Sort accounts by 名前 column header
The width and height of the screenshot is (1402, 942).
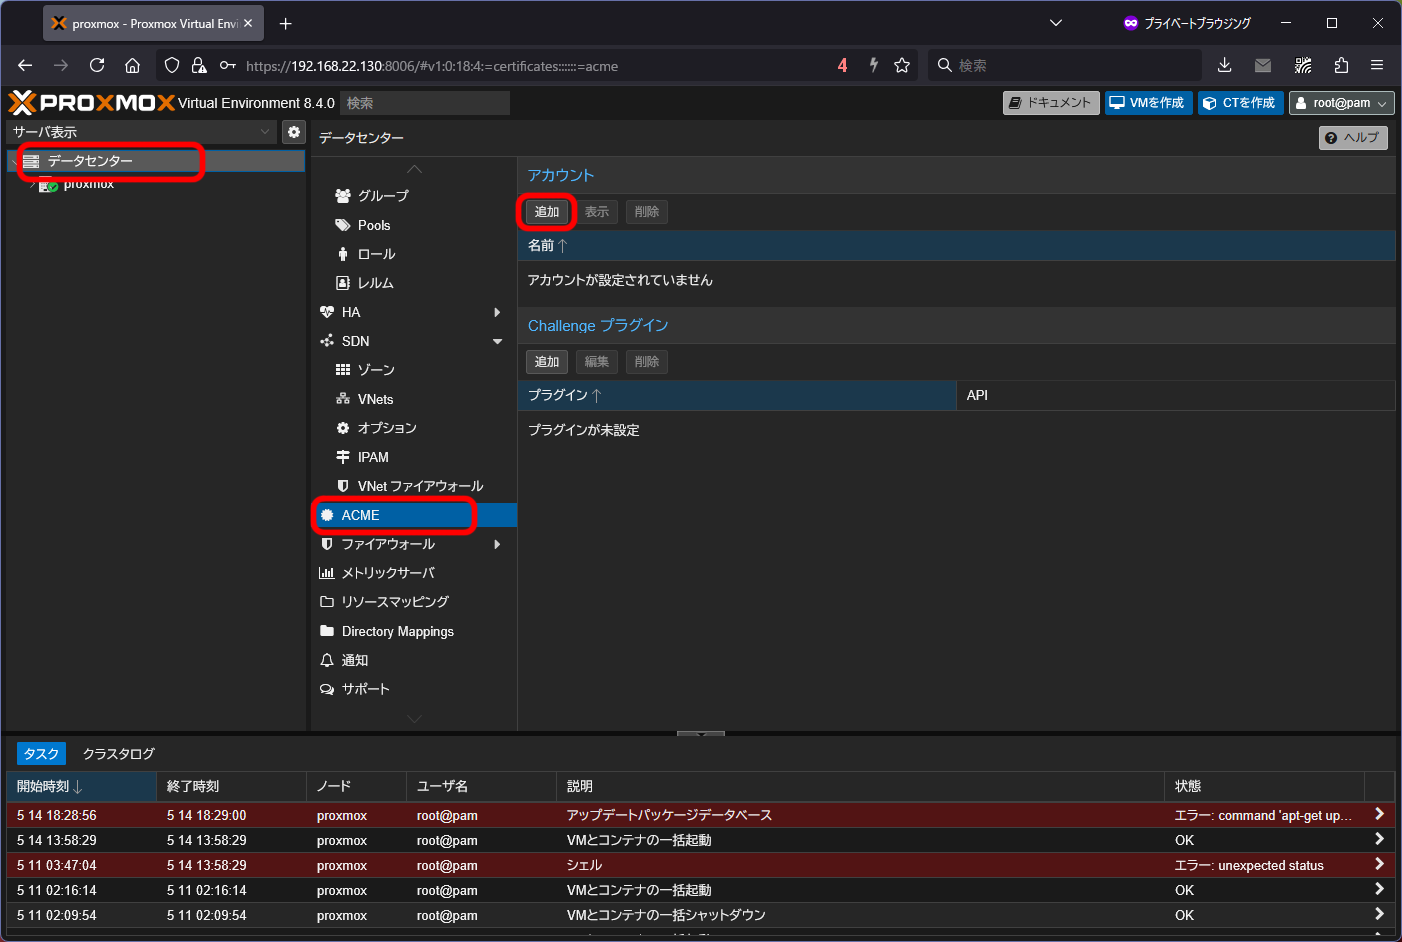(956, 246)
